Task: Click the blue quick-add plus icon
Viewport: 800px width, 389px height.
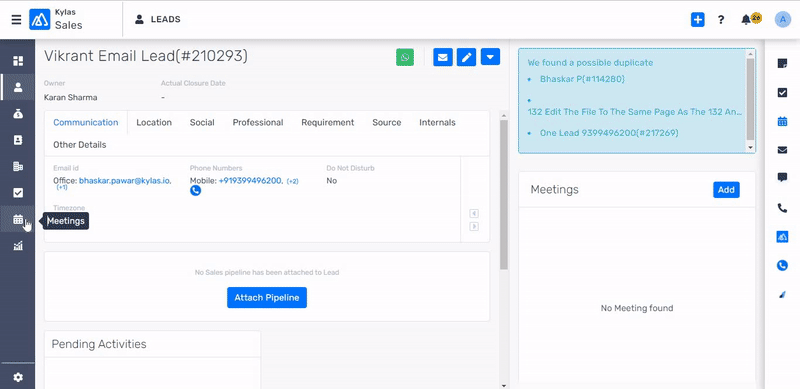Action: (697, 19)
